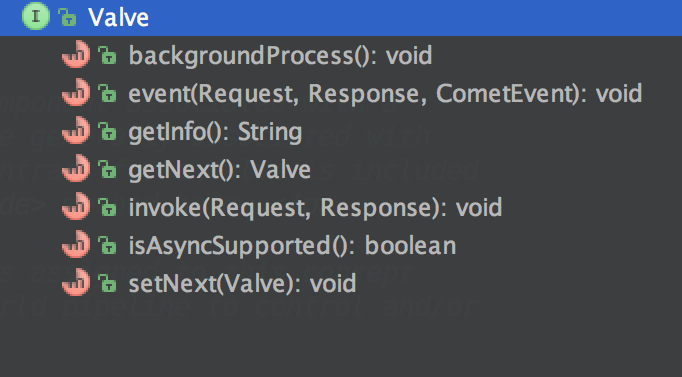682x377 pixels.
Task: Click the green interface icon beside Valve
Action: (36, 17)
